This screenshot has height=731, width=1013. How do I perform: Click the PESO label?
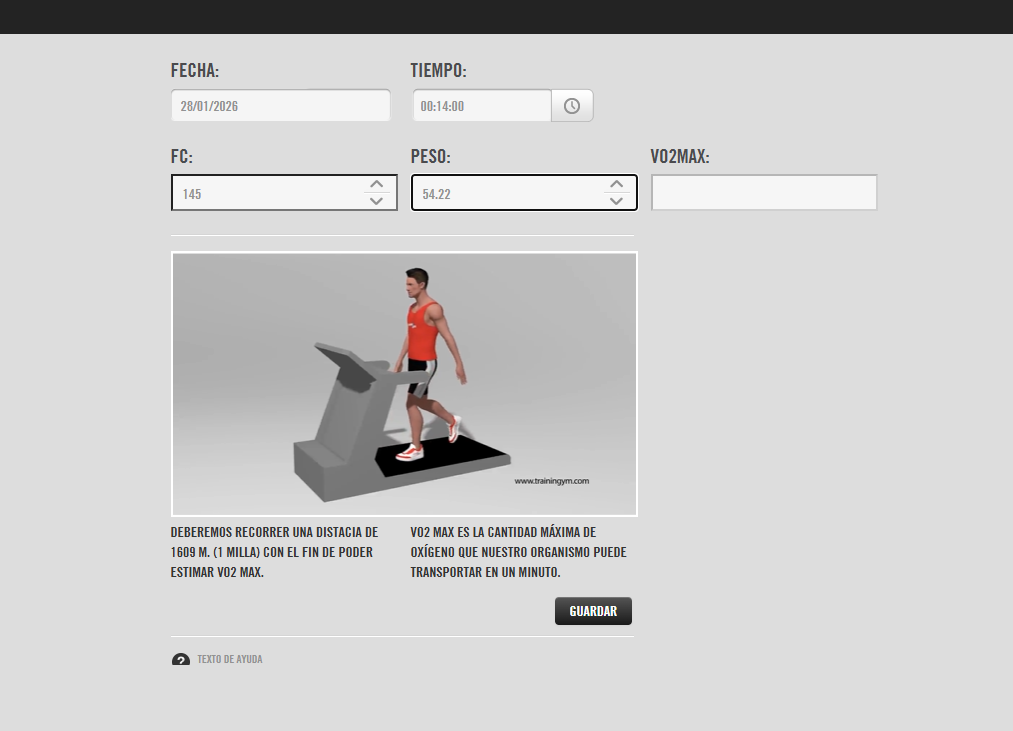tap(431, 157)
